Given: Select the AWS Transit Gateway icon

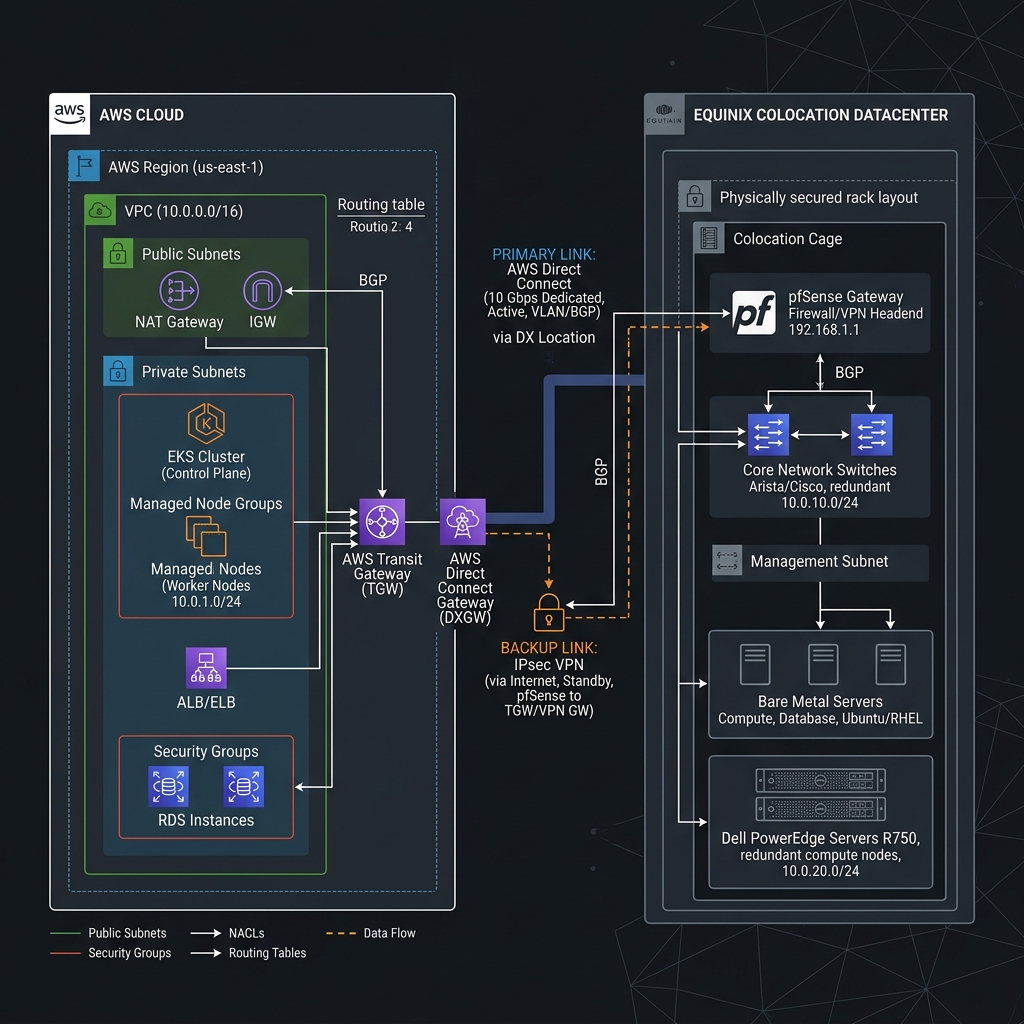Looking at the screenshot, I should [382, 522].
